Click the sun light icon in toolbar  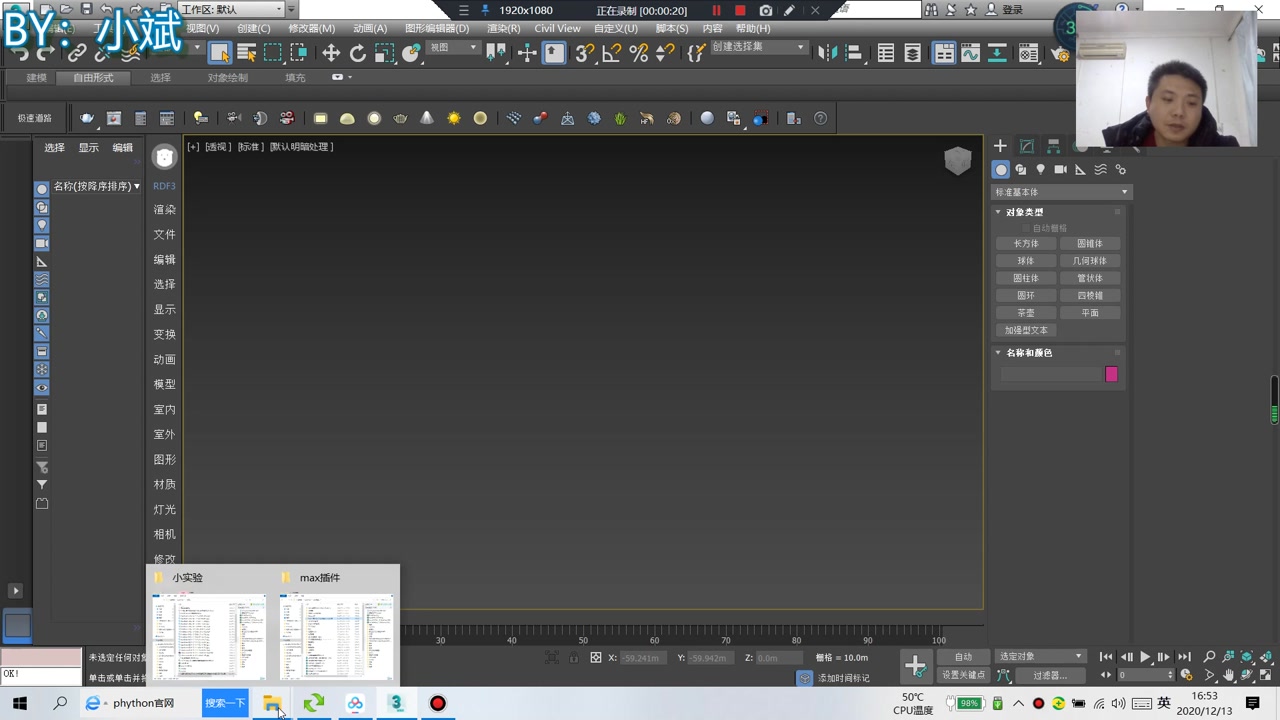click(x=454, y=118)
